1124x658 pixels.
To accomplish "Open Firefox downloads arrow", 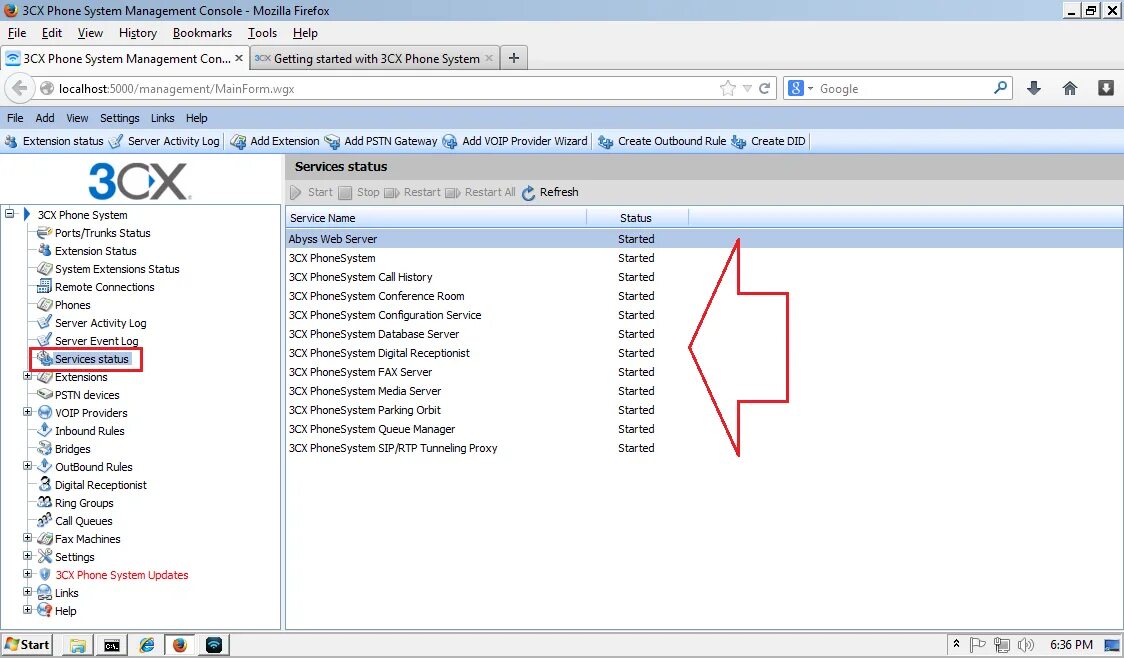I will (x=1034, y=88).
